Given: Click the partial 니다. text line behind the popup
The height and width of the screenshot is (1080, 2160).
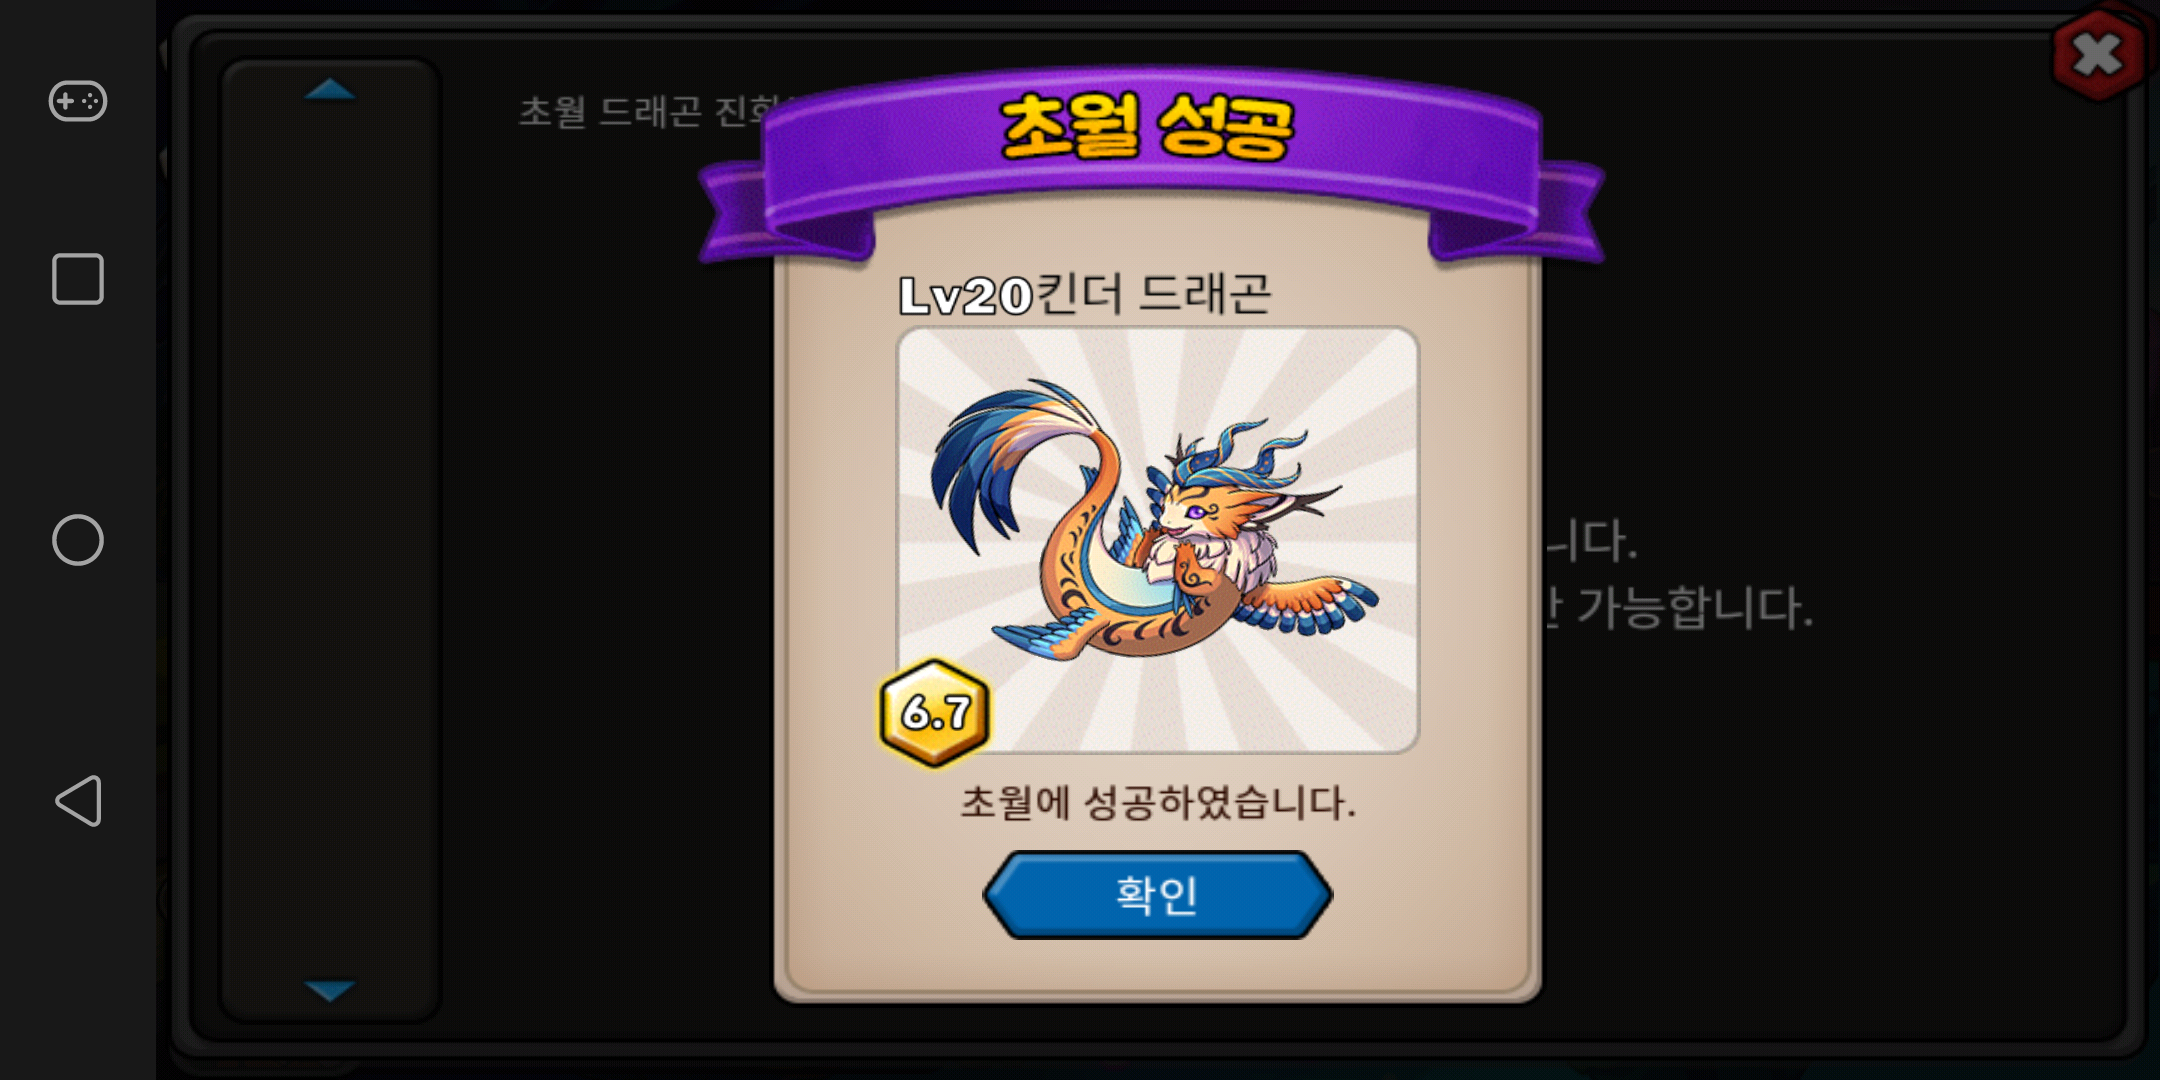Looking at the screenshot, I should [1592, 541].
